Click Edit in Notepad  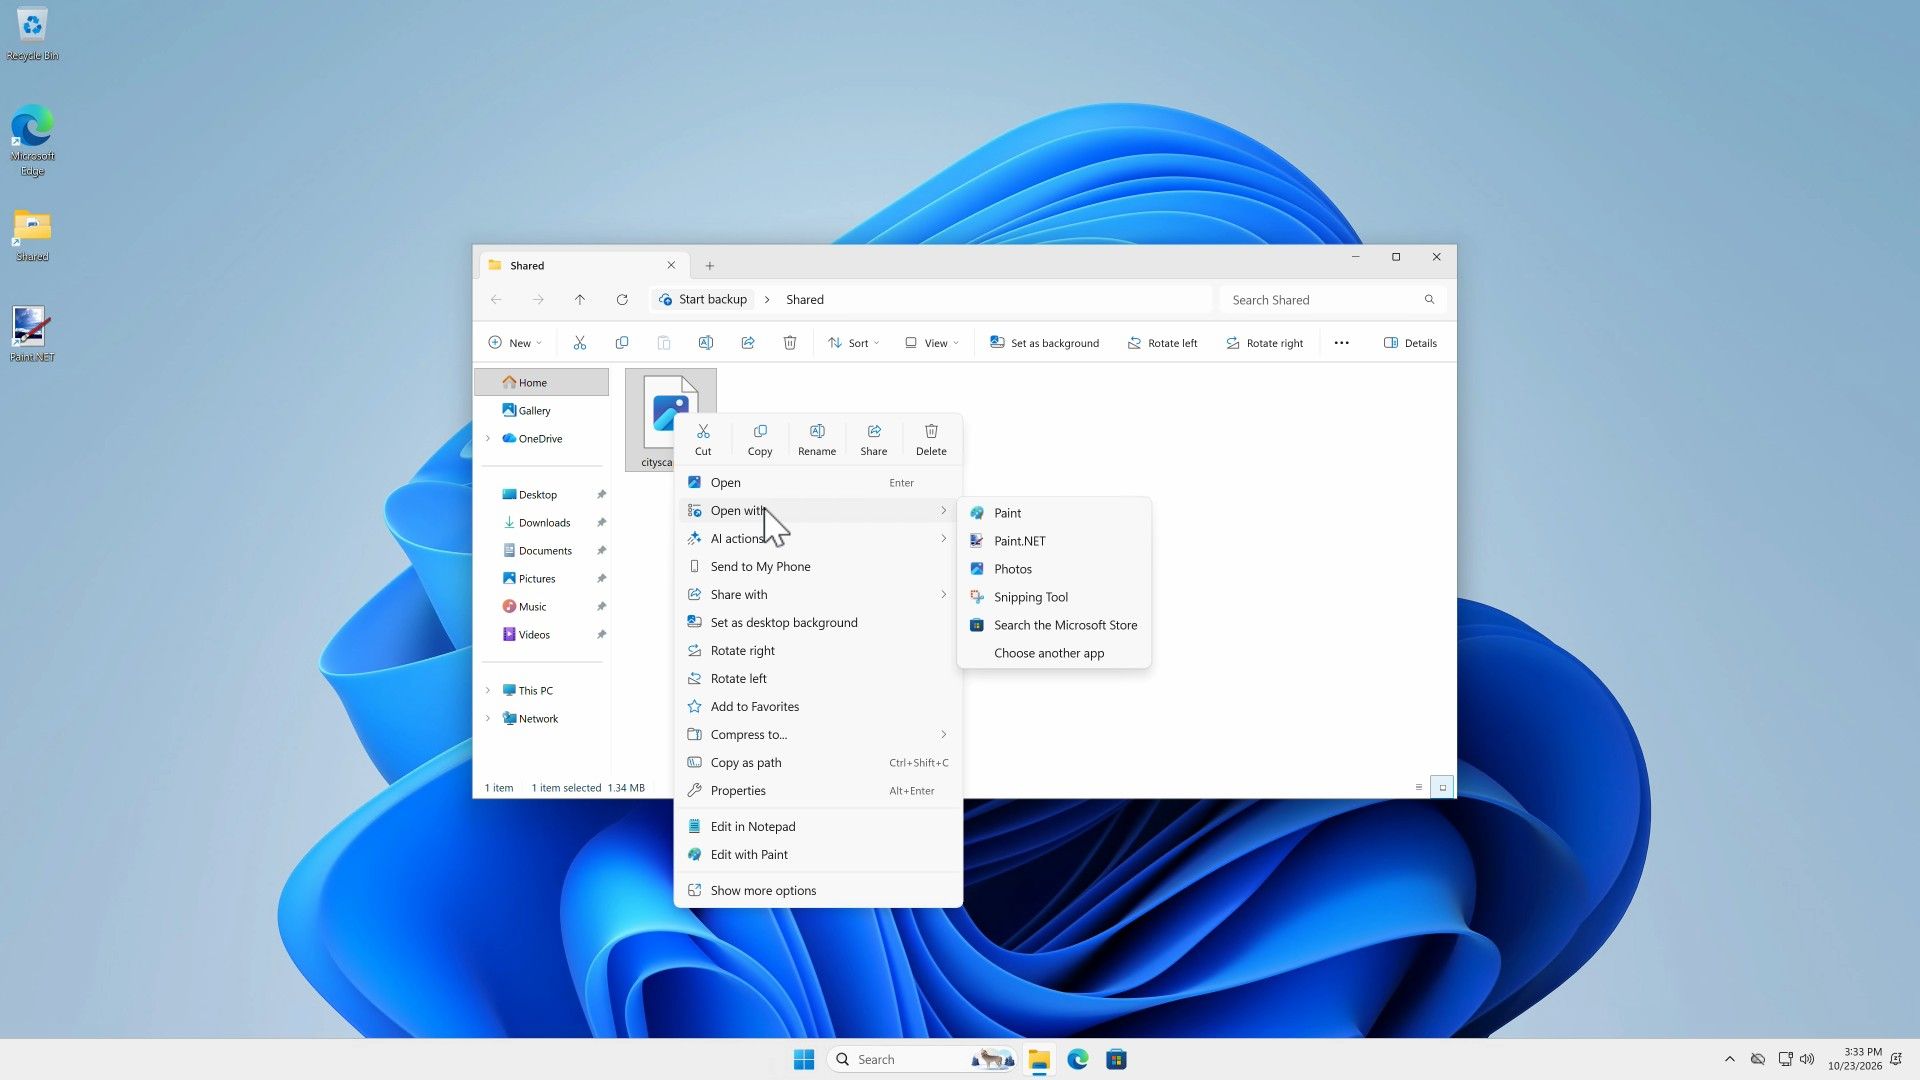(x=818, y=827)
